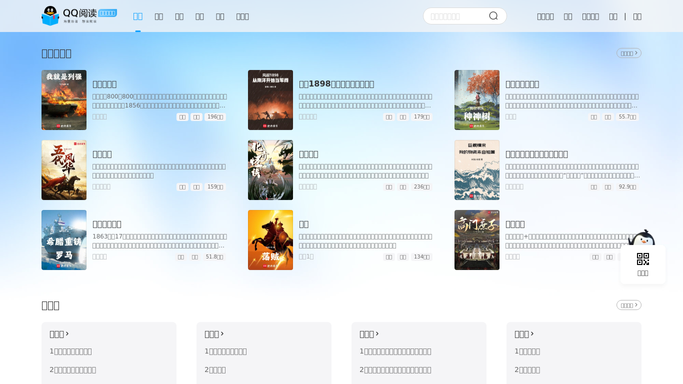Image resolution: width=683 pixels, height=384 pixels.
Task: Open the last, widest top navigation tab
Action: click(x=242, y=17)
